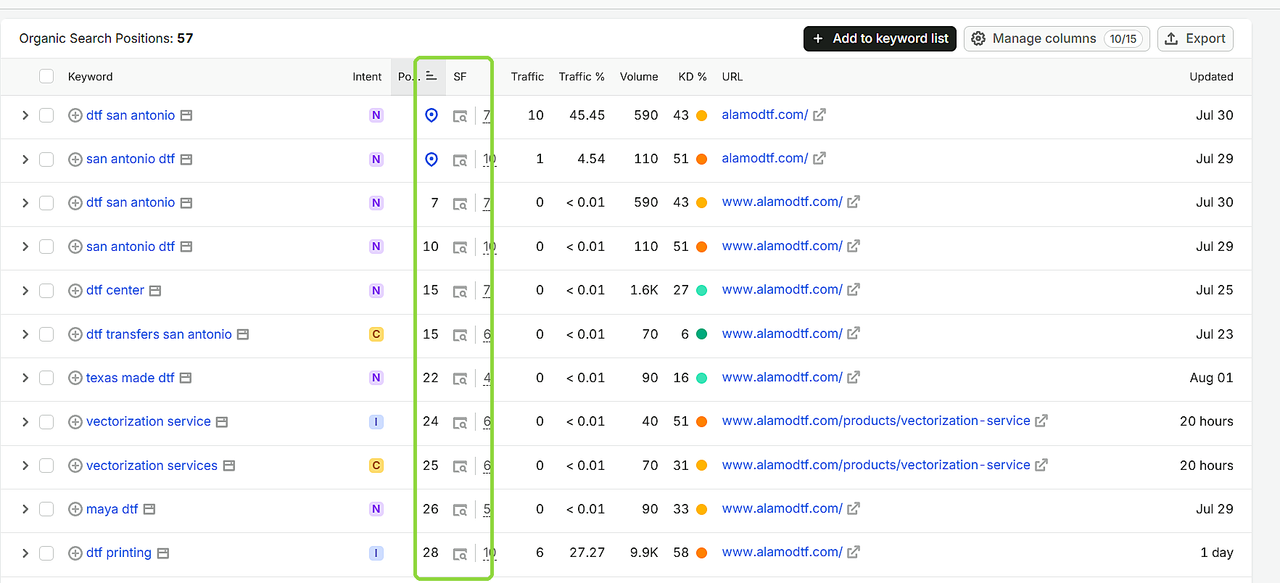
Task: Expand the 'maya dtf' row chevron
Action: pos(25,509)
